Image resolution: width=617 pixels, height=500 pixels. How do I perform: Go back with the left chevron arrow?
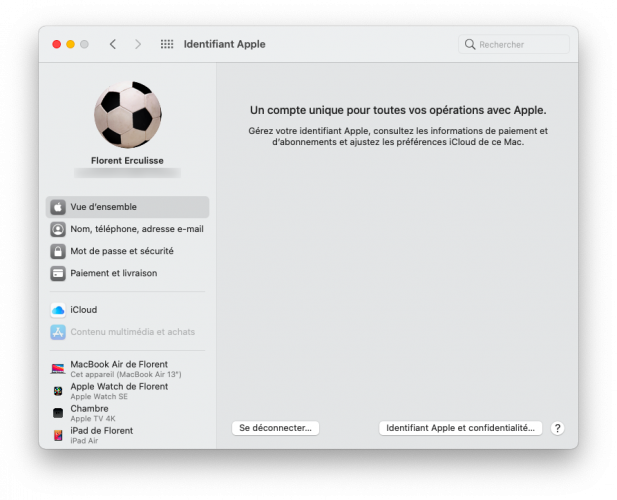113,44
